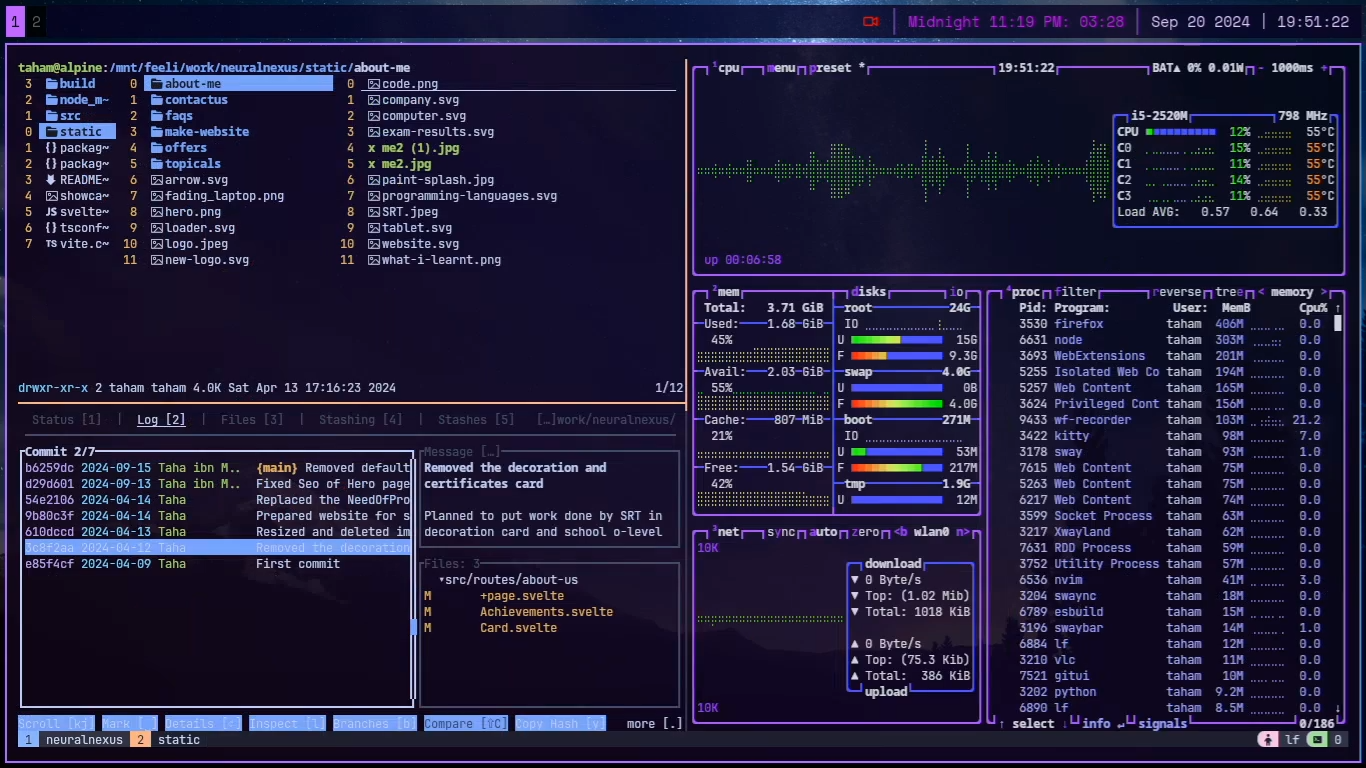
Task: Click image icon beside code.png
Action: pos(374,84)
